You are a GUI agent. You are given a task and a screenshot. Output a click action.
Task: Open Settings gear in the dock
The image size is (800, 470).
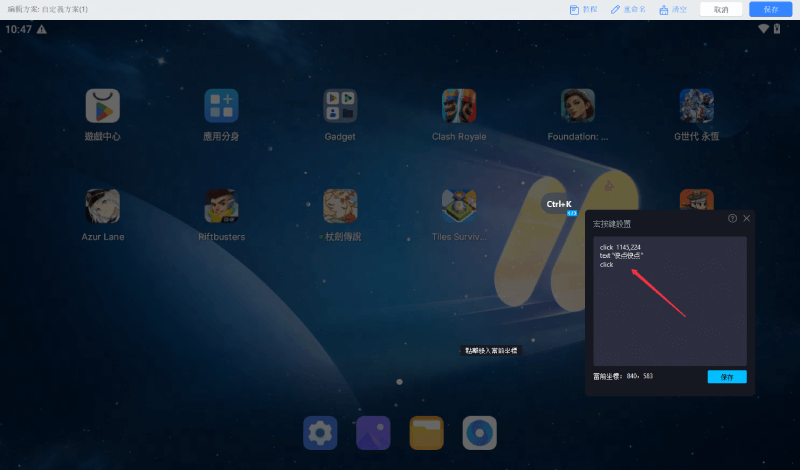click(320, 433)
